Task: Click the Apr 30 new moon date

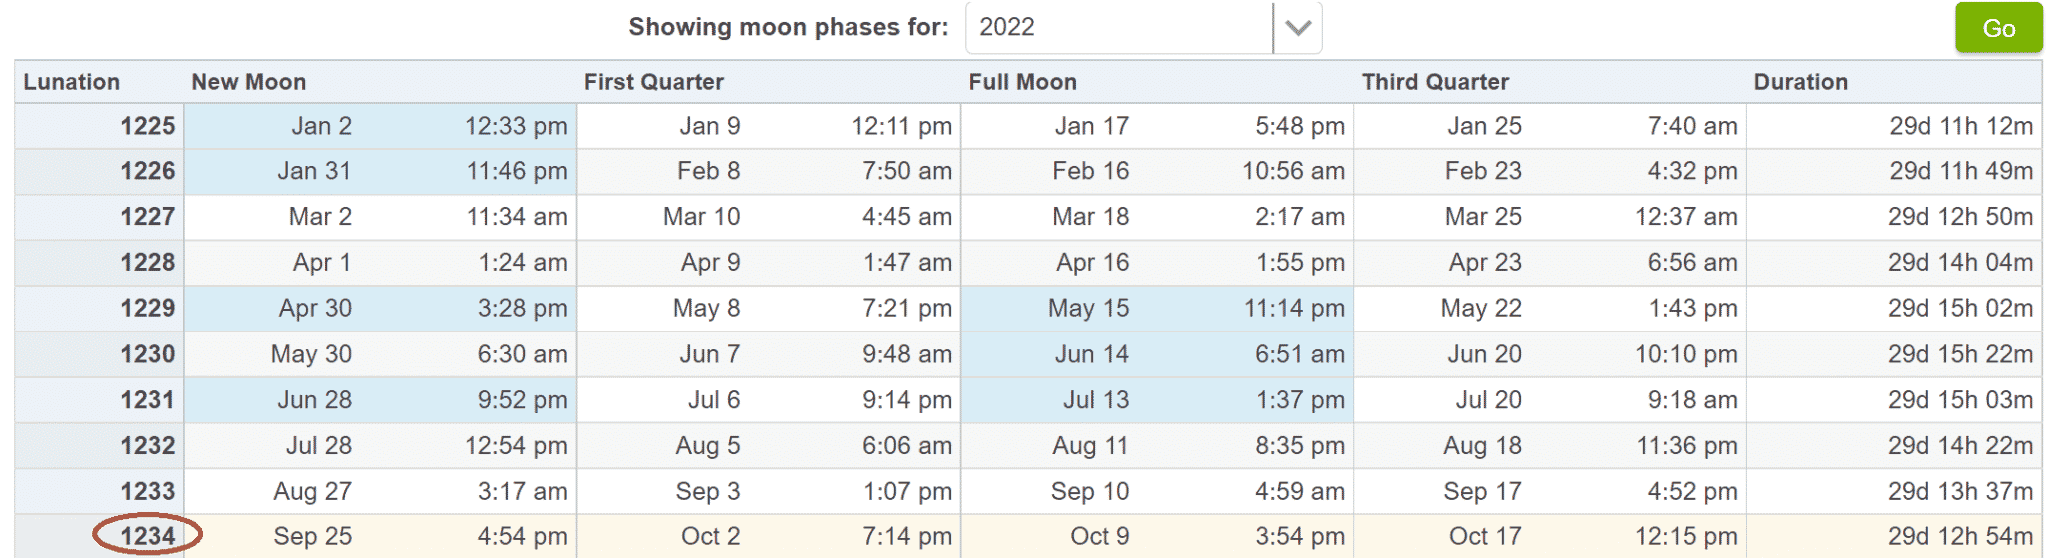Action: [315, 308]
